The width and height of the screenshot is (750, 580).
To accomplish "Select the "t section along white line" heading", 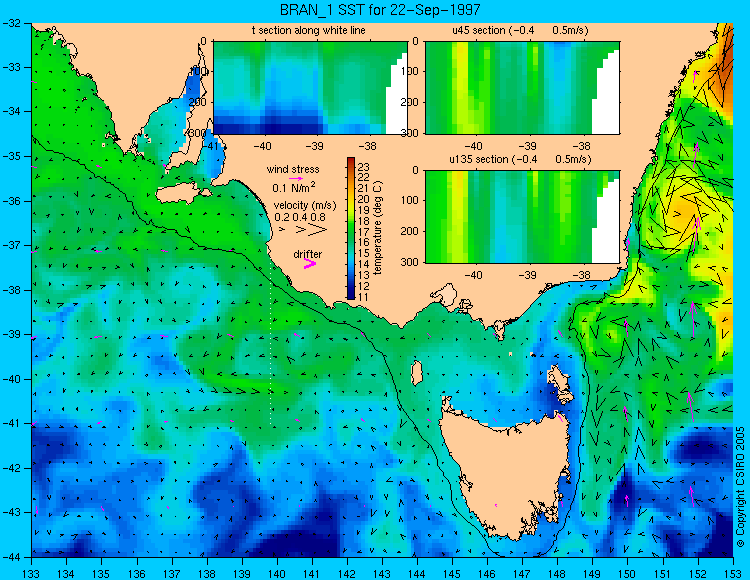I will point(309,30).
